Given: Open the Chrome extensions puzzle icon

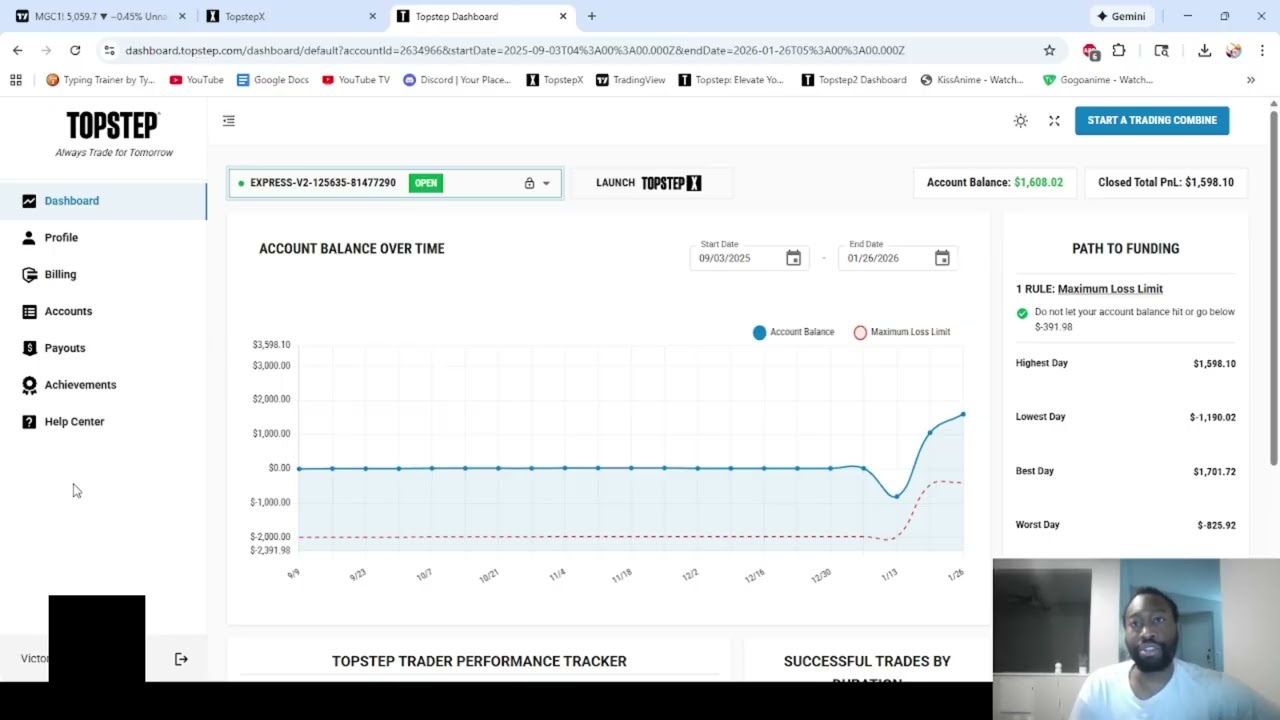Looking at the screenshot, I should point(1119,50).
